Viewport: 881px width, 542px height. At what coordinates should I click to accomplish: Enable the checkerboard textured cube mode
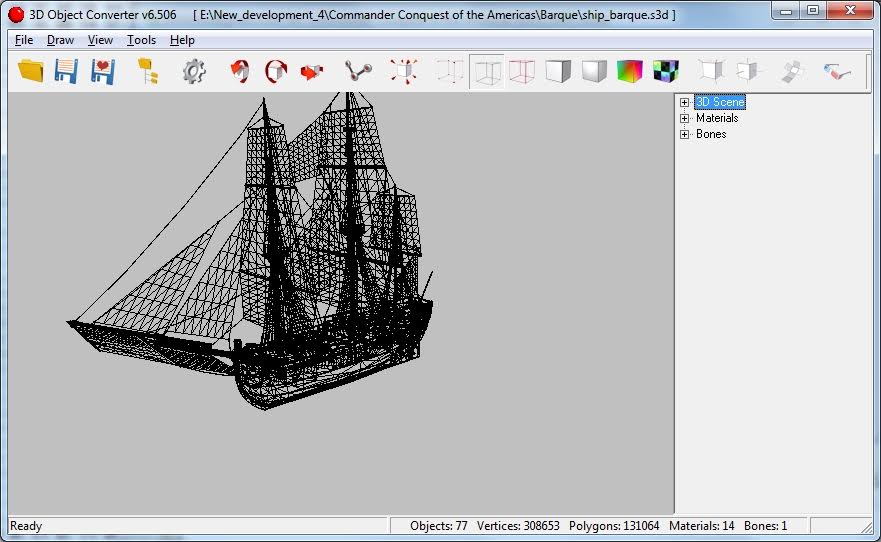[x=665, y=71]
